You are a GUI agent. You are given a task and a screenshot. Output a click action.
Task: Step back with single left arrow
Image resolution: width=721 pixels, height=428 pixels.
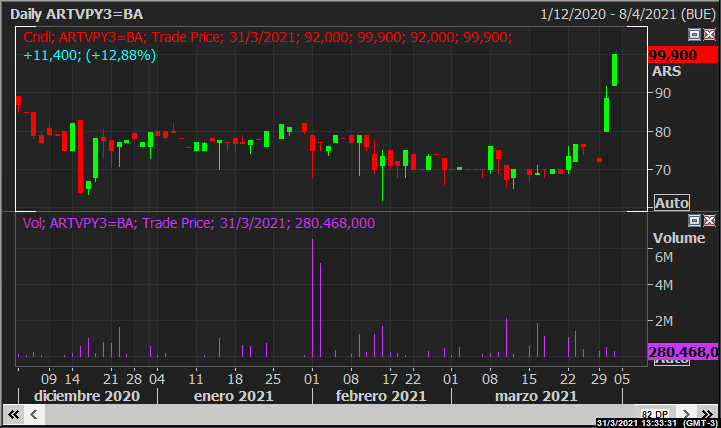(x=34, y=415)
